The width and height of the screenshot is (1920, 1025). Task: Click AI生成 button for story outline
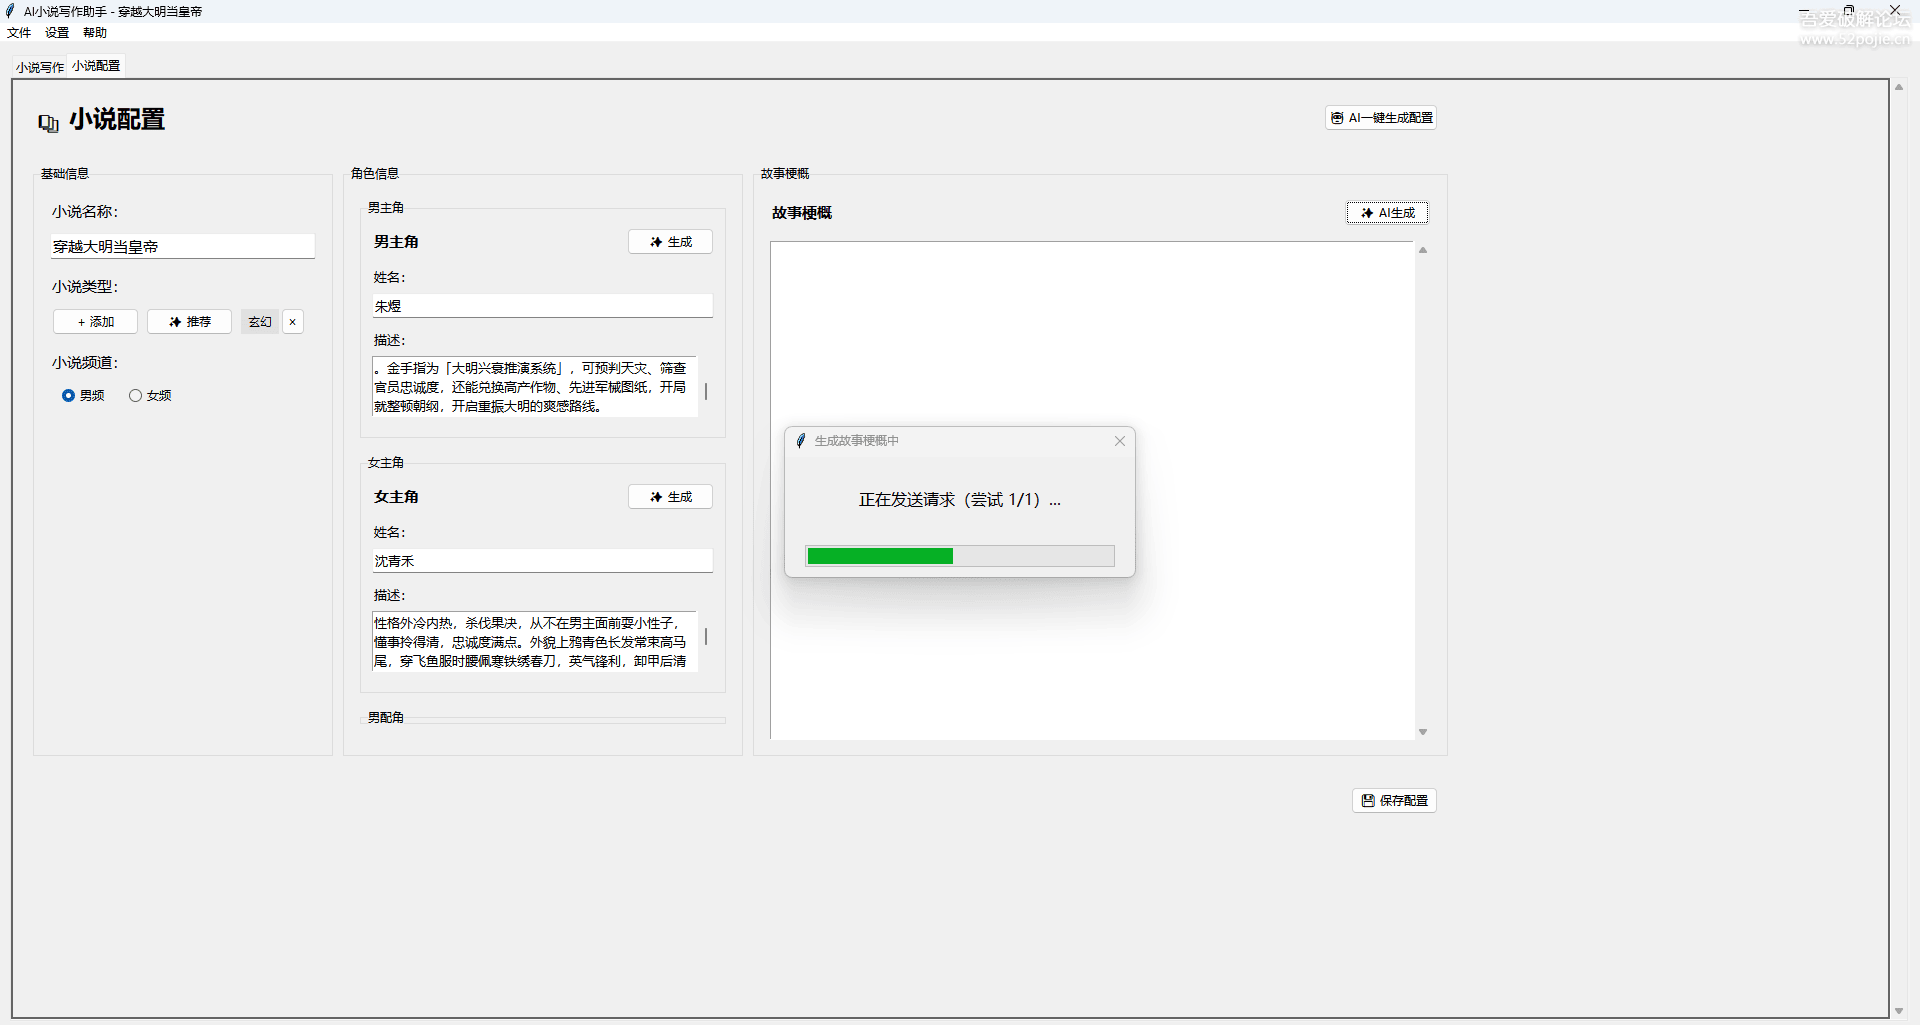tap(1387, 213)
